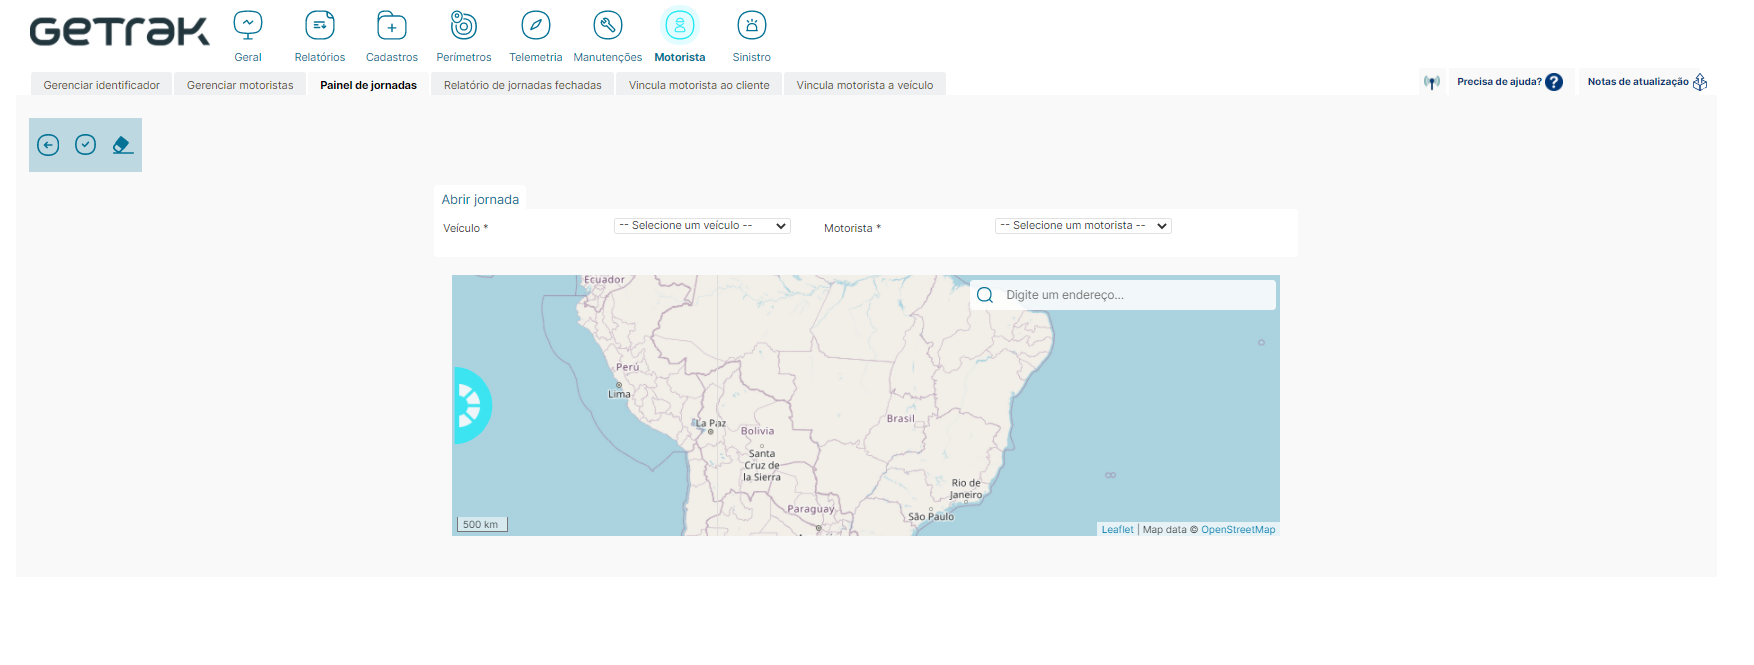
Task: Click the Veículo * field label
Action: coord(466,228)
